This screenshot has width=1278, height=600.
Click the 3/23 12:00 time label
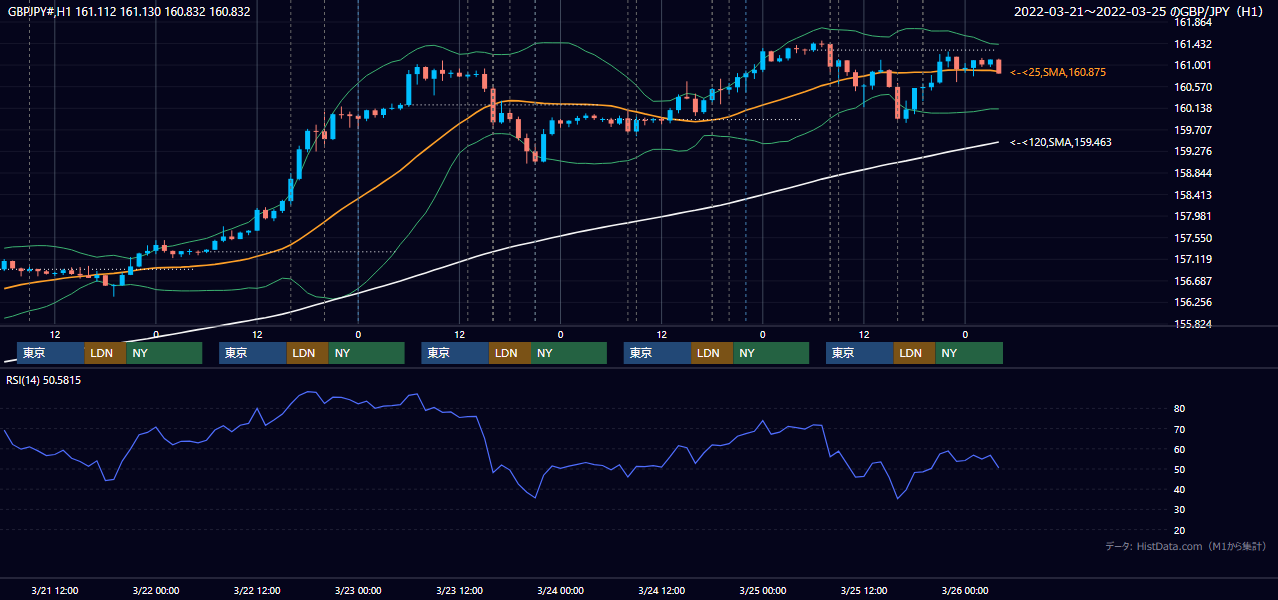pyautogui.click(x=459, y=590)
